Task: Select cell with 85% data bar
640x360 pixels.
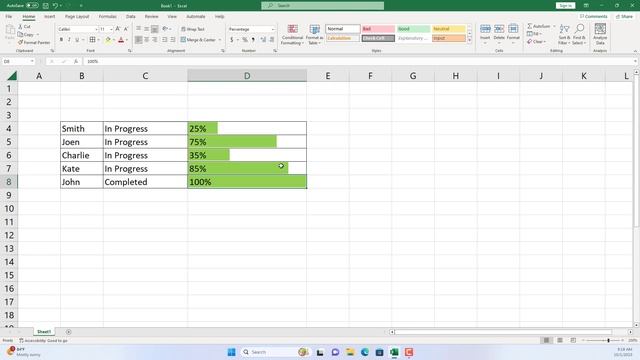Action: pyautogui.click(x=247, y=169)
